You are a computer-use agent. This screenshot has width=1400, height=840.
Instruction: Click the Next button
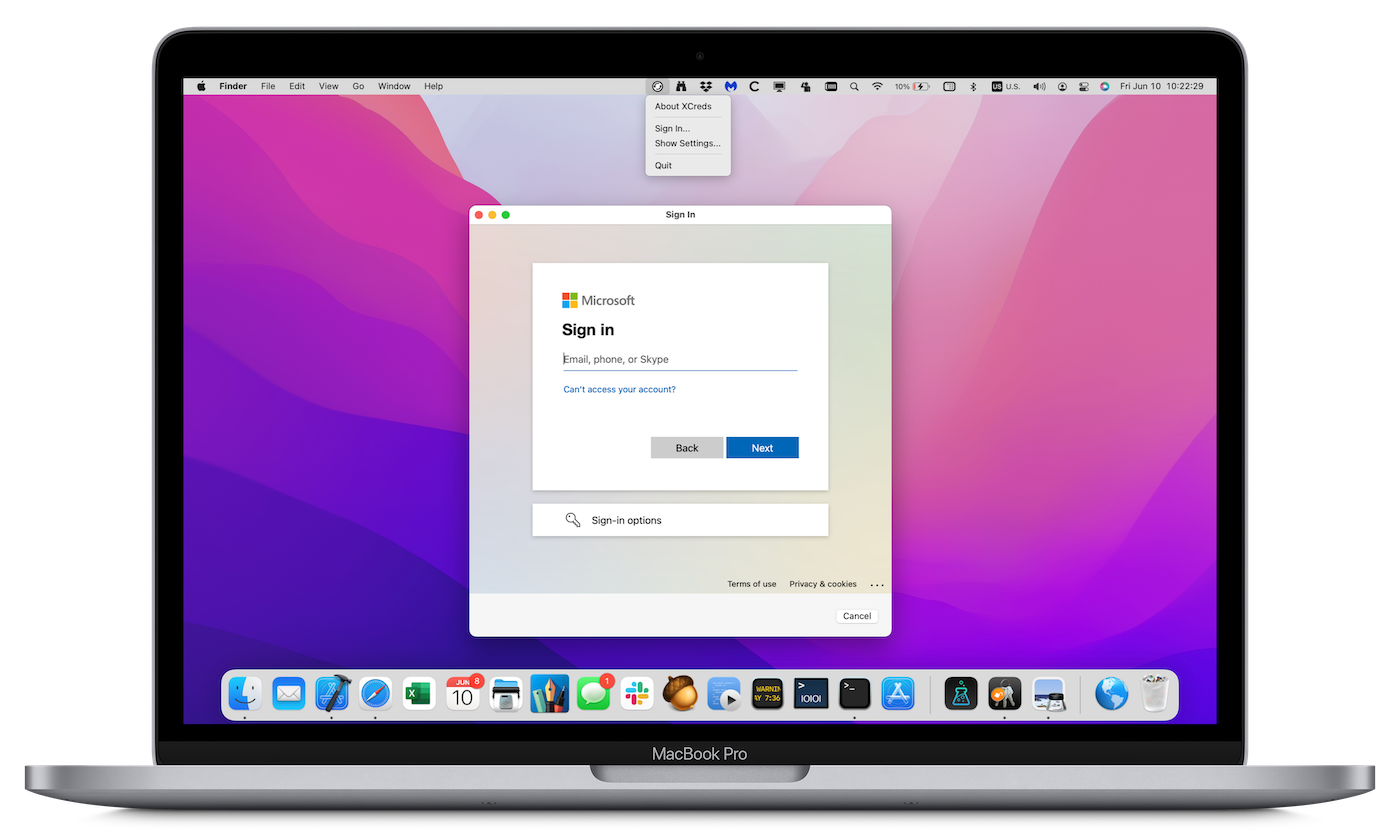762,447
